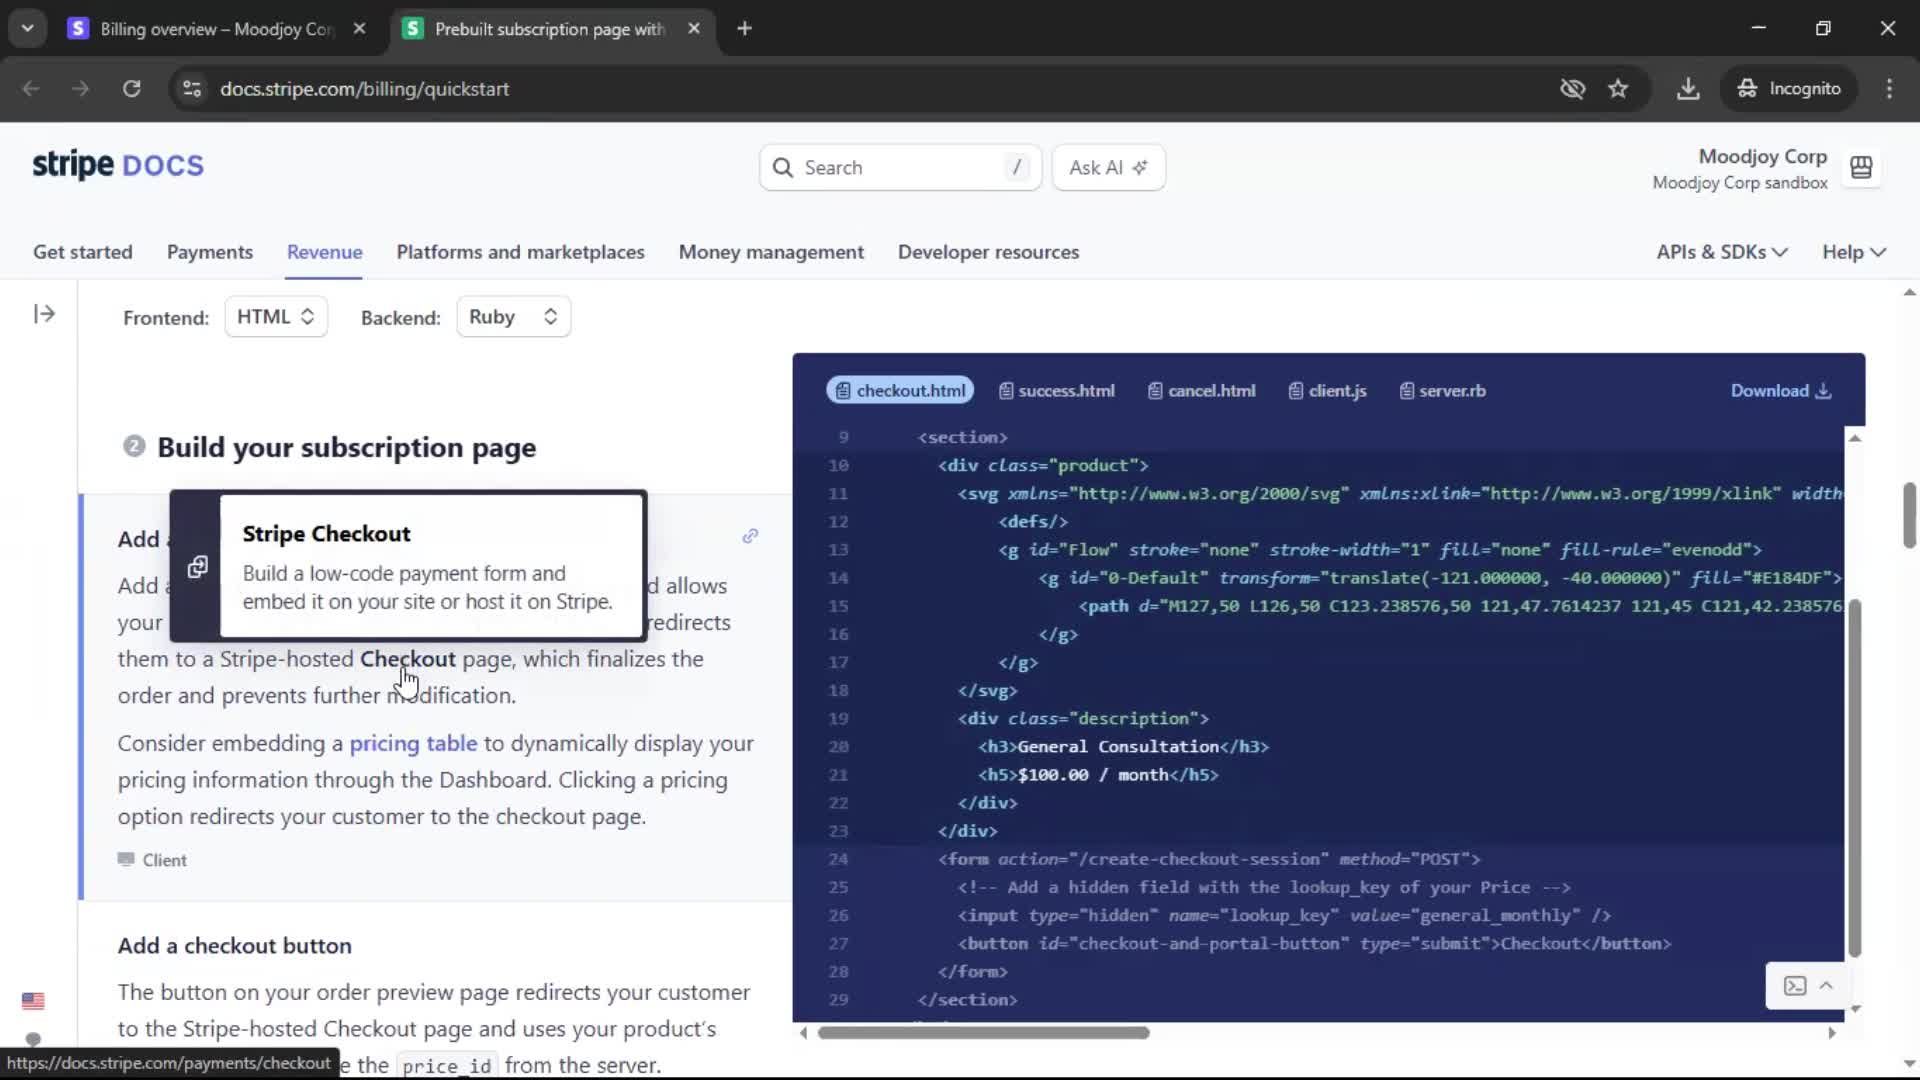Click the Download code button
The image size is (1920, 1080).
[x=1780, y=391]
